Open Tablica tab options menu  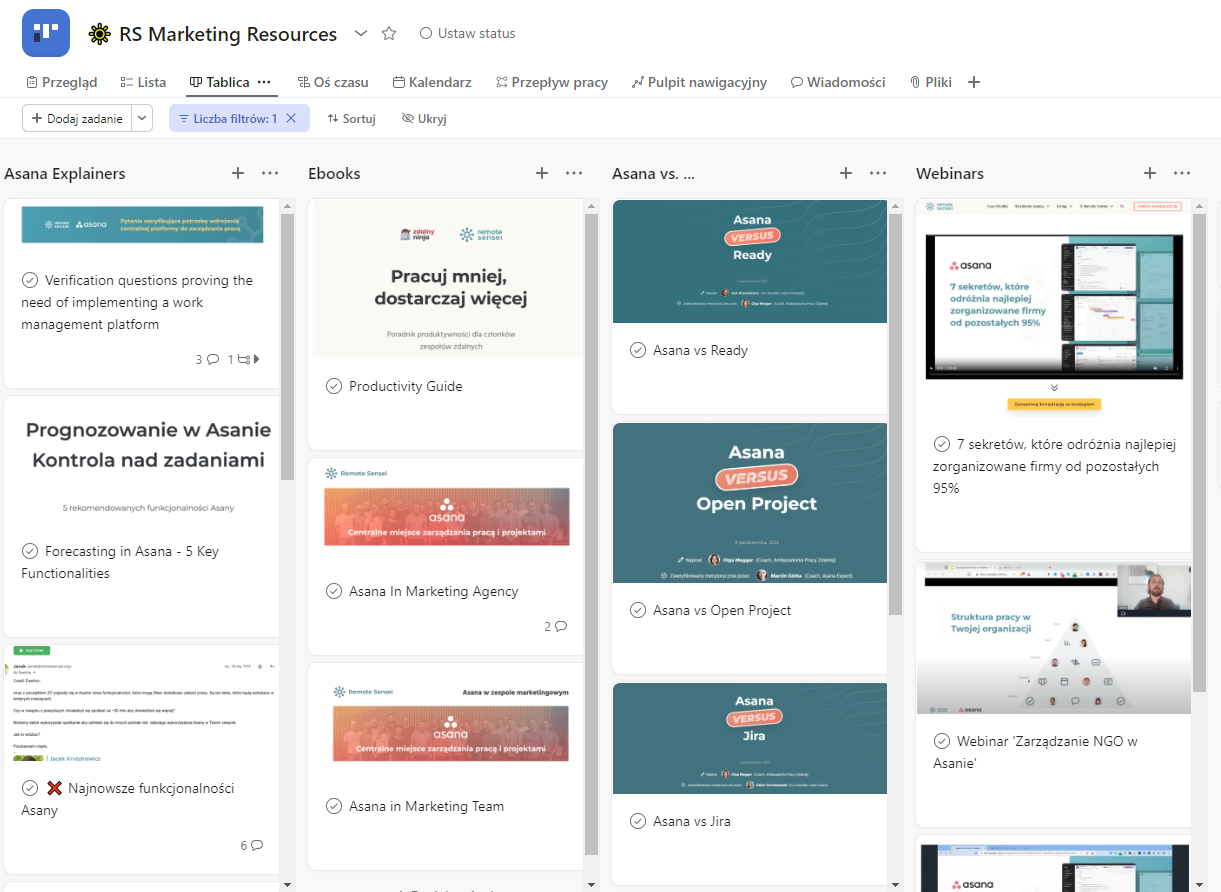(264, 82)
